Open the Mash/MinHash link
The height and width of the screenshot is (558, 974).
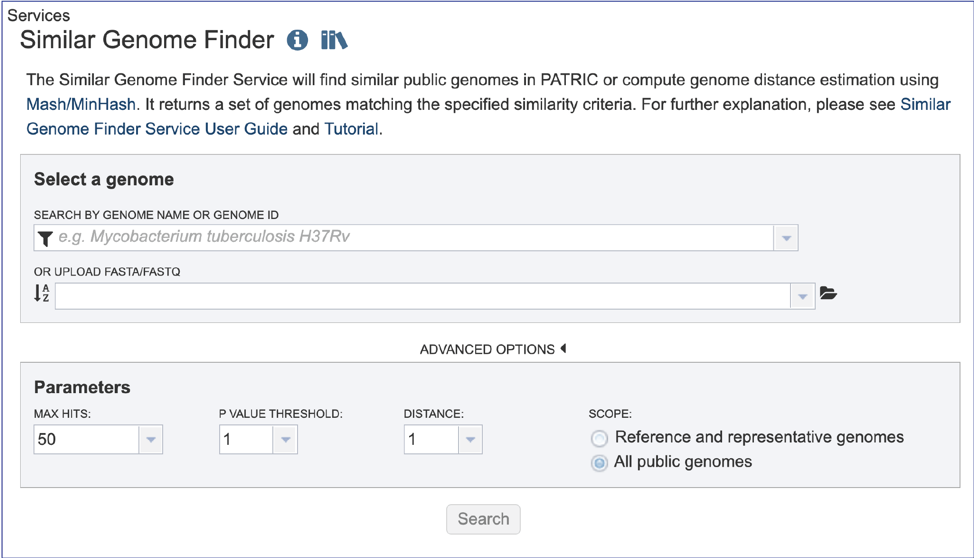tap(81, 104)
